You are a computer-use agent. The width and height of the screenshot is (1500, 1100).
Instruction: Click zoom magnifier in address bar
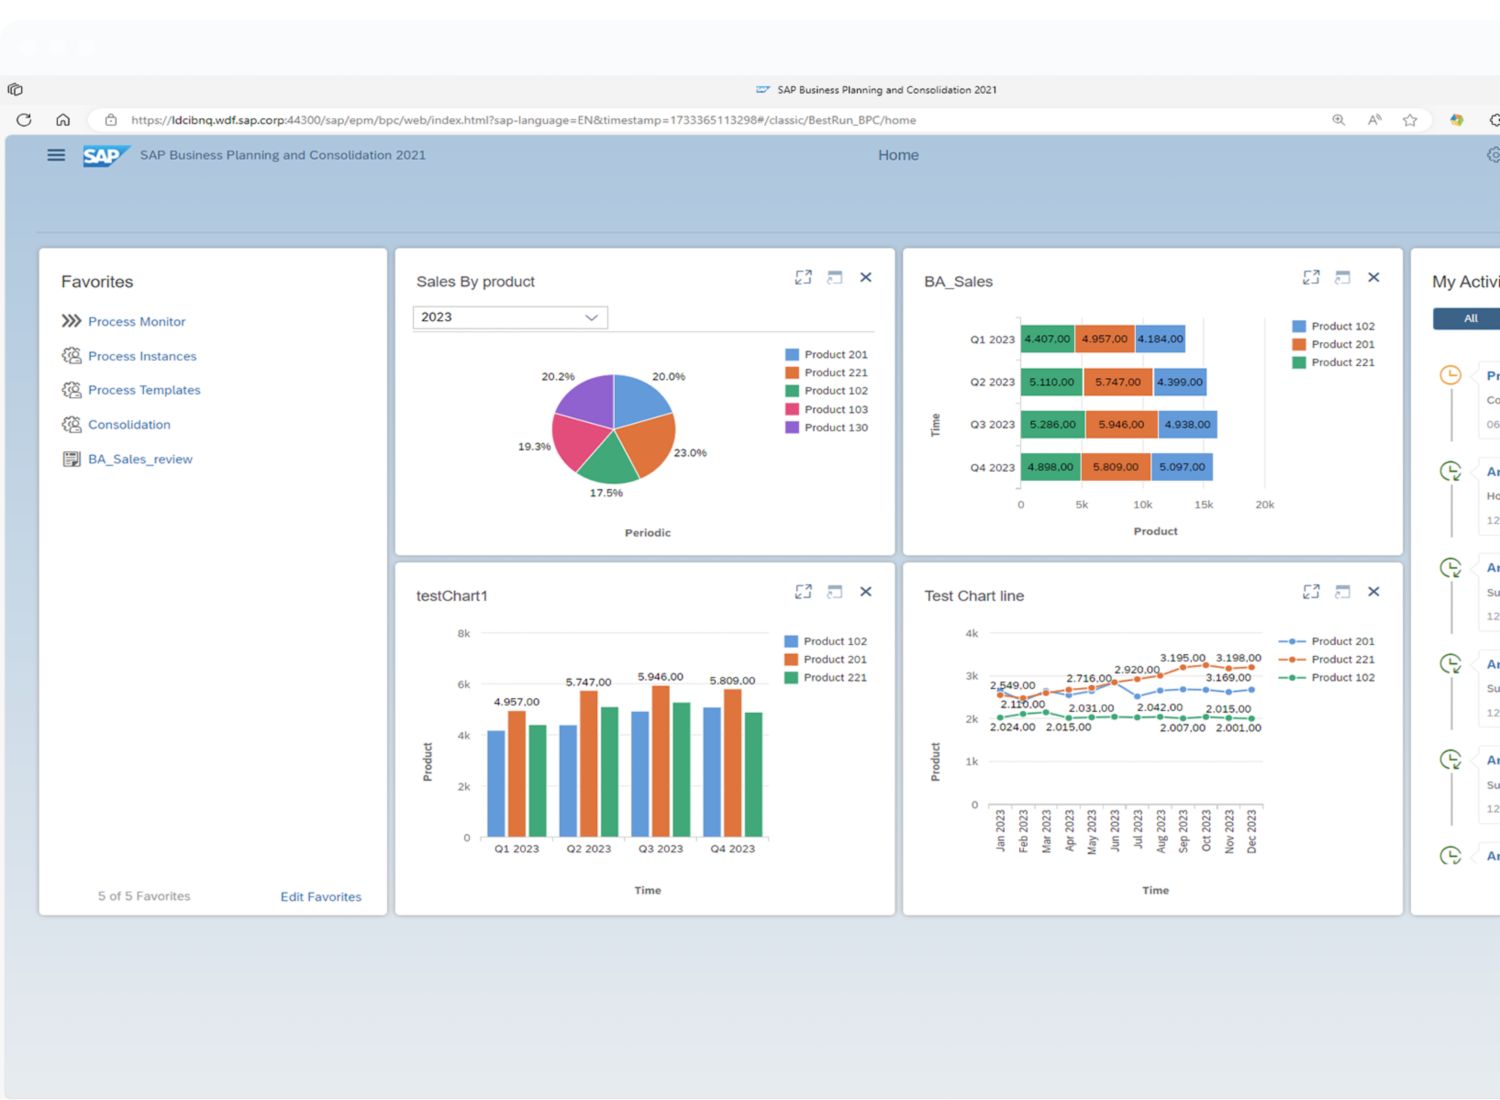pyautogui.click(x=1338, y=120)
